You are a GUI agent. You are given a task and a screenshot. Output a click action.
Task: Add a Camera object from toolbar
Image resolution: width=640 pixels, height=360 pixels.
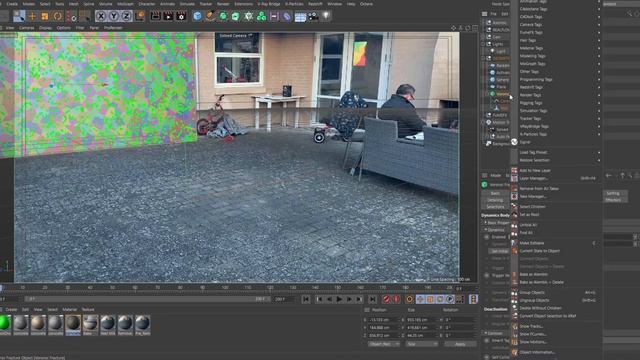click(x=313, y=16)
